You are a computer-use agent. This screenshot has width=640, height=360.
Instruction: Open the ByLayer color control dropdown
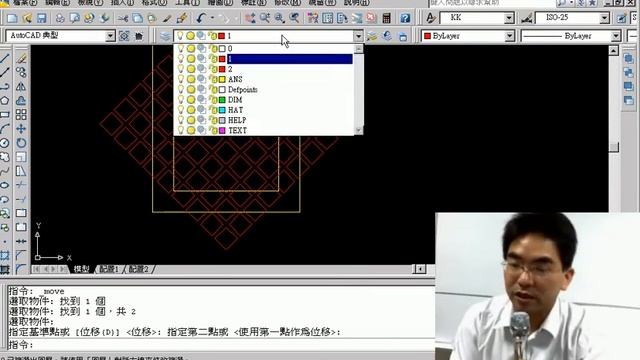click(x=509, y=36)
